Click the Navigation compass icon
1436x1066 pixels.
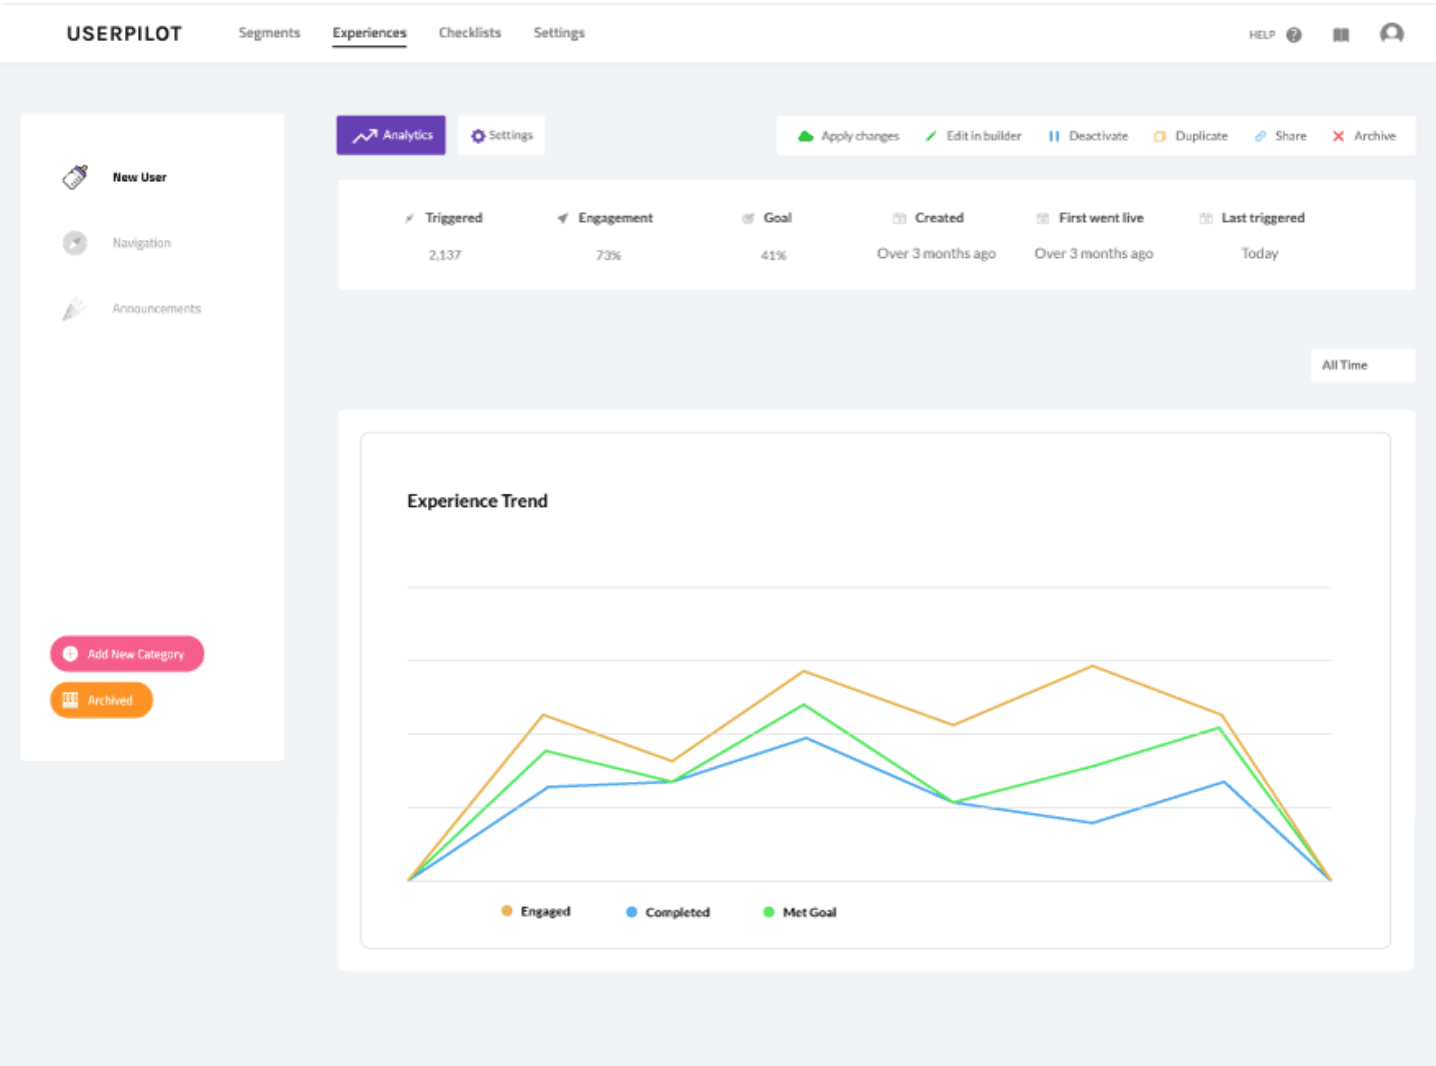pyautogui.click(x=75, y=243)
